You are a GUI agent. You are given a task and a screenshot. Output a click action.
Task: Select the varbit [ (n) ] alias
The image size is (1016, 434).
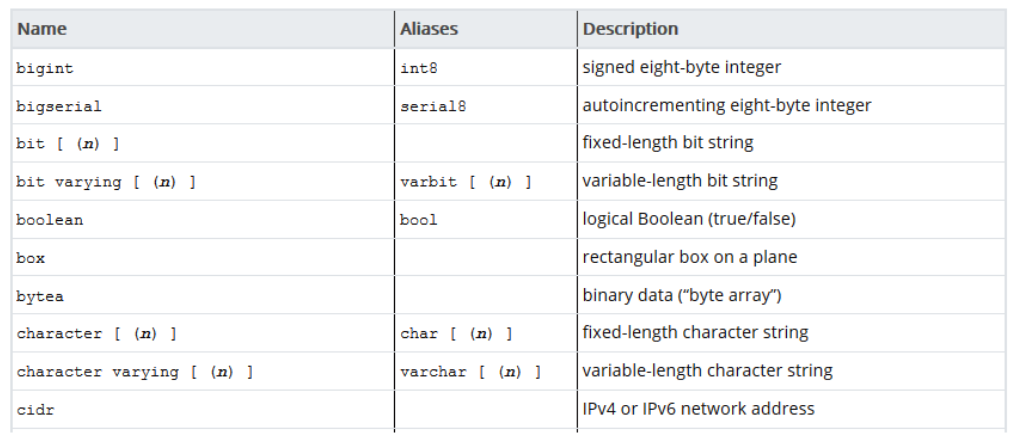click(466, 182)
